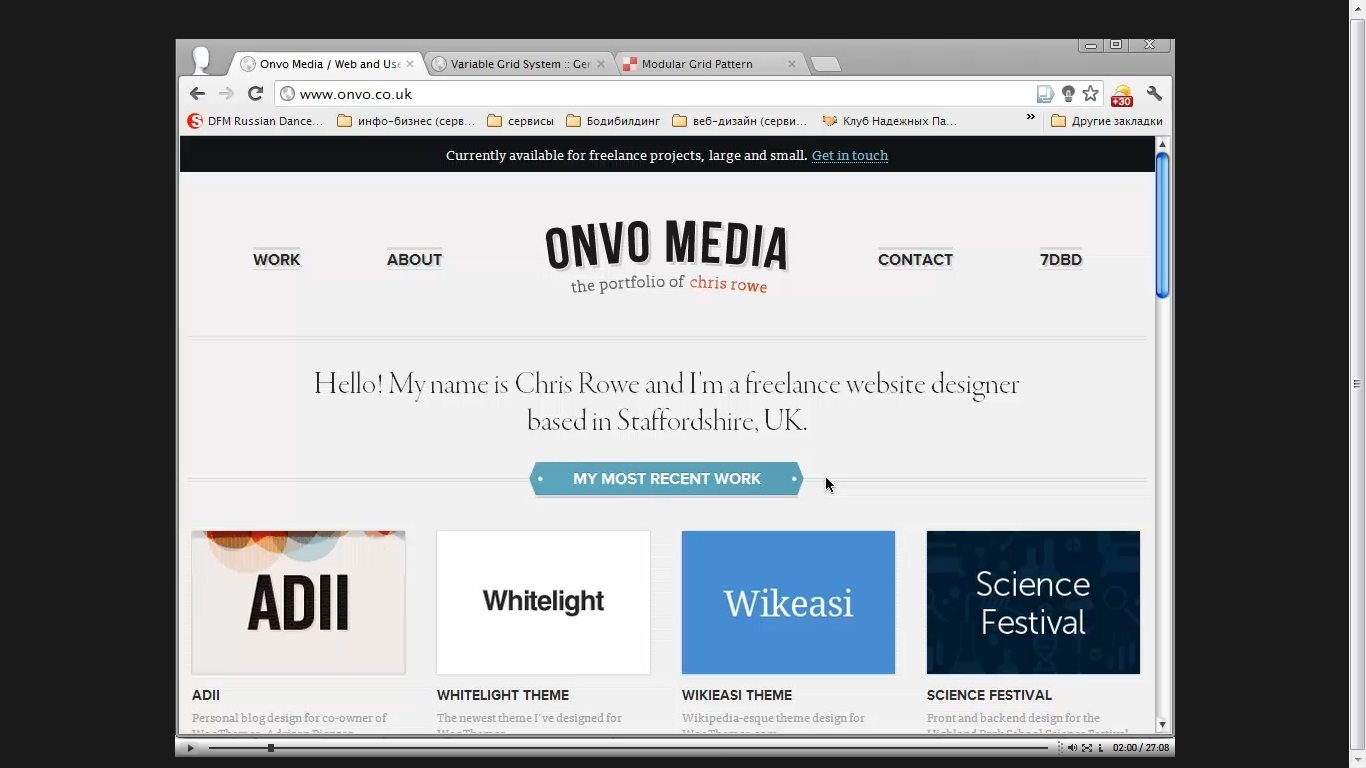Open the инфо-бизнес bookmarks folder
This screenshot has width=1366, height=768.
pyautogui.click(x=406, y=121)
